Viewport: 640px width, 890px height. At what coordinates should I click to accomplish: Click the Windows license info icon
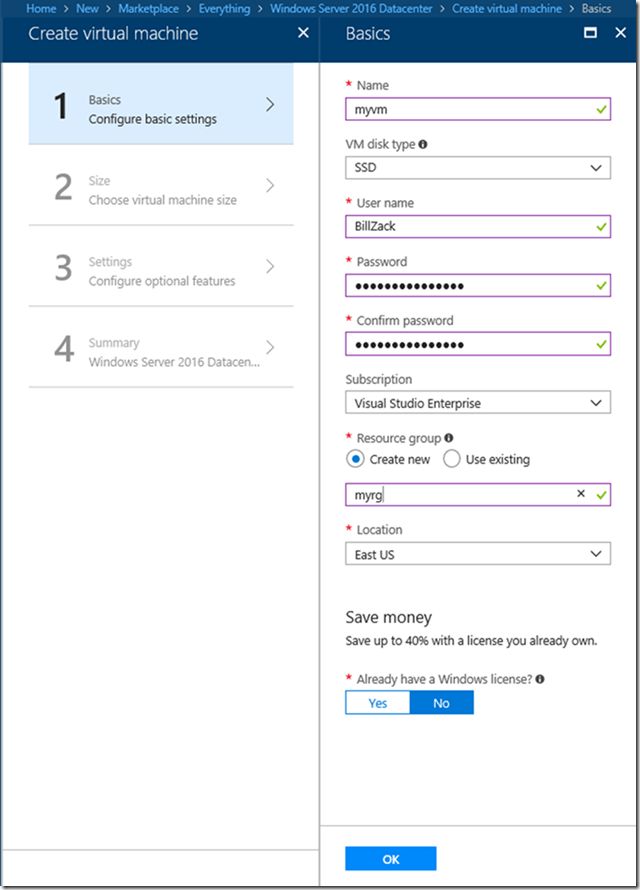(x=540, y=679)
